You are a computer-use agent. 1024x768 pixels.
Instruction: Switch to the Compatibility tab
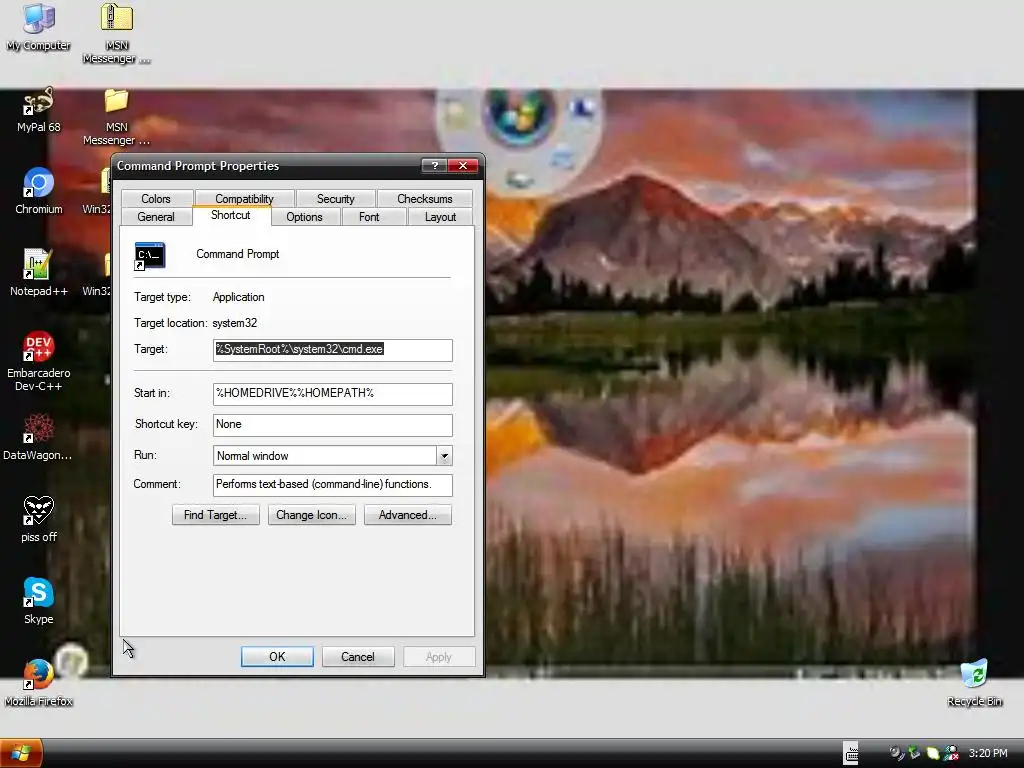[244, 199]
